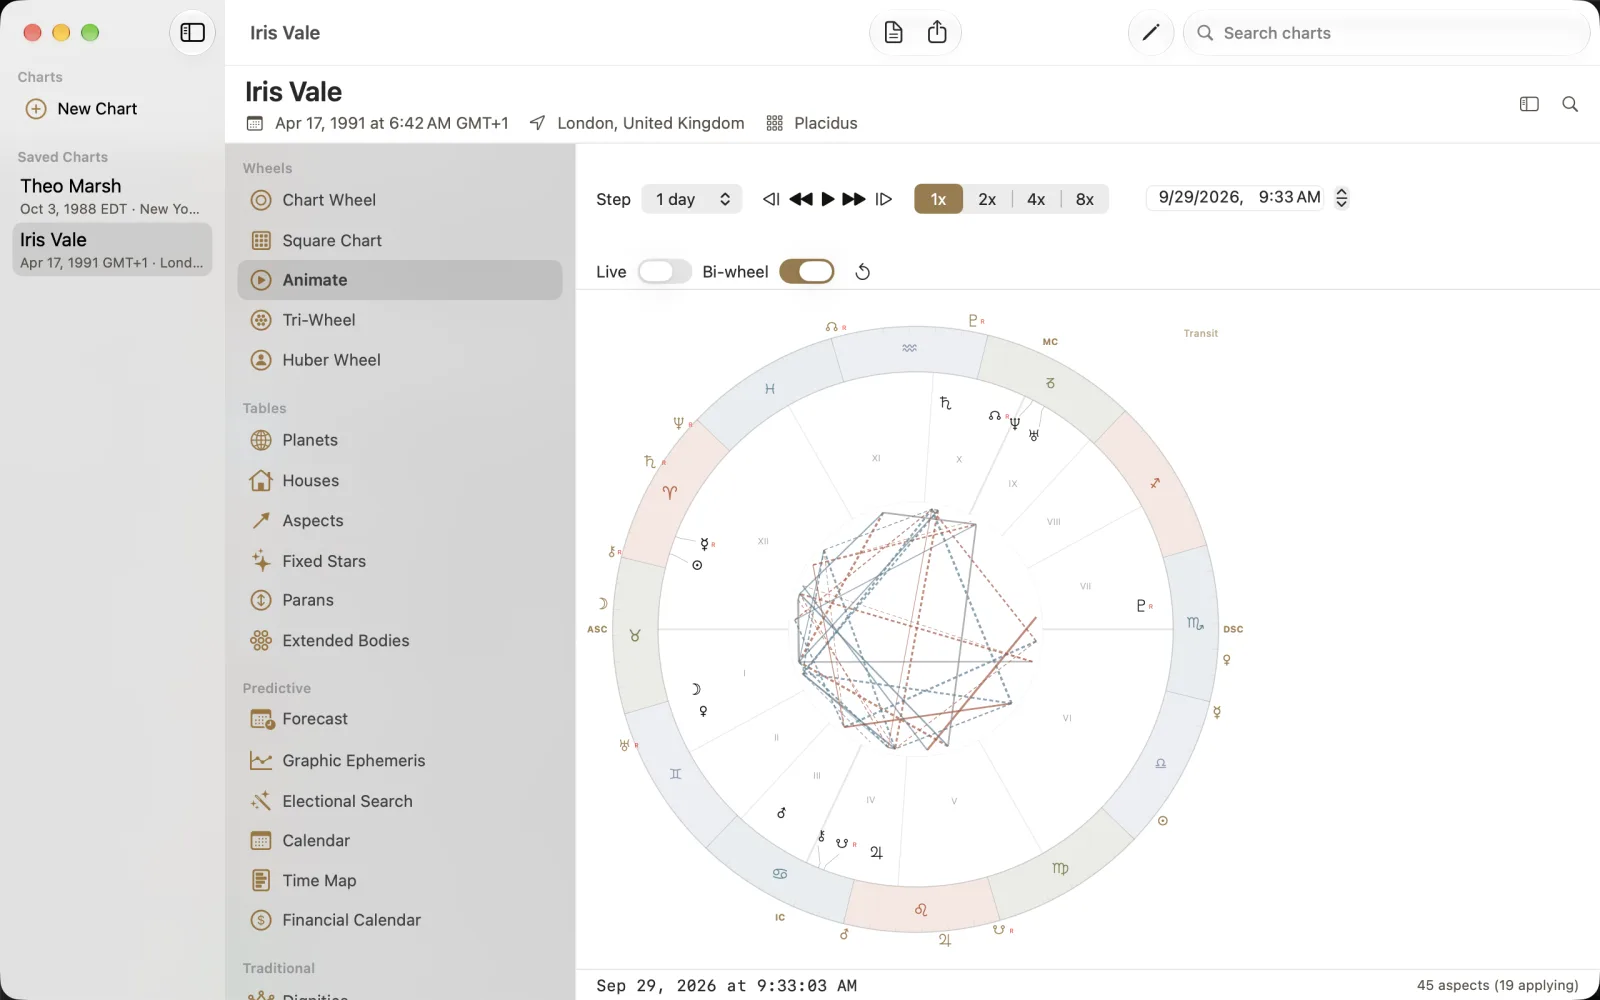Play the chart animation
The image size is (1600, 1000).
point(828,199)
